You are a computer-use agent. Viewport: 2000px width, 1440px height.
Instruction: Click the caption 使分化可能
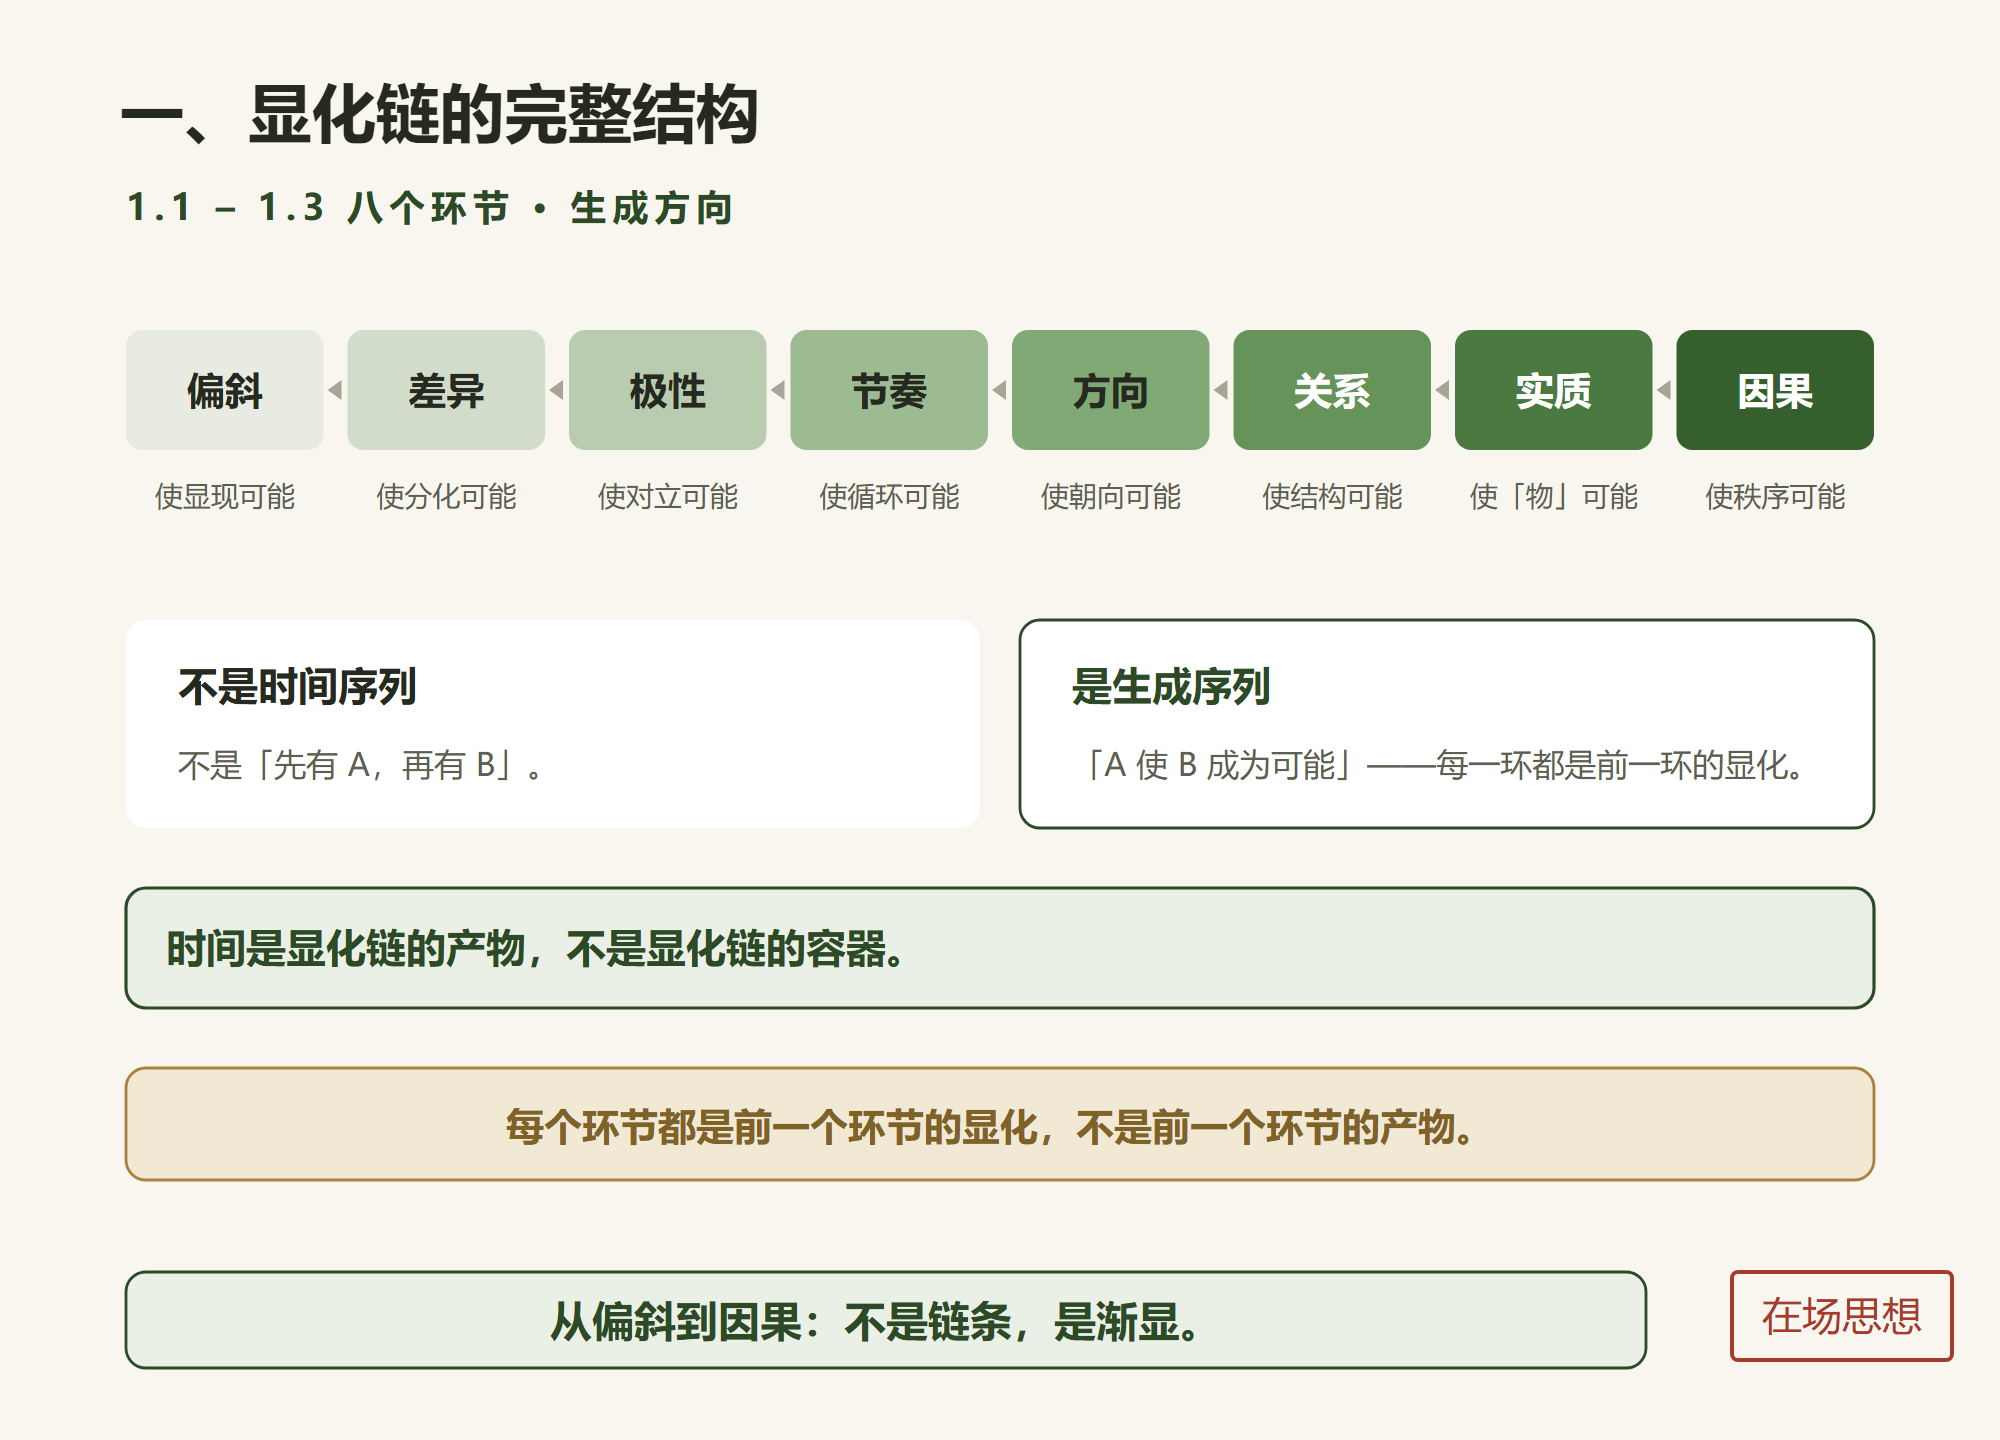446,496
